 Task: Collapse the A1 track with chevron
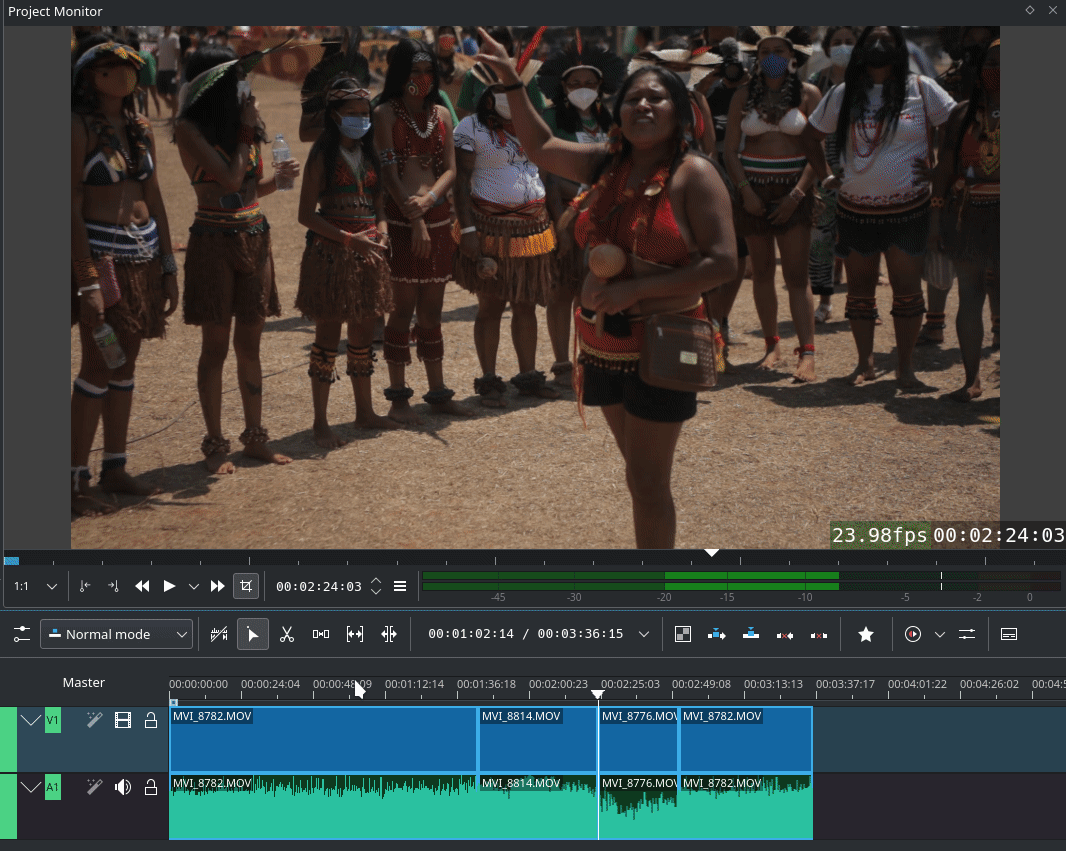31,787
